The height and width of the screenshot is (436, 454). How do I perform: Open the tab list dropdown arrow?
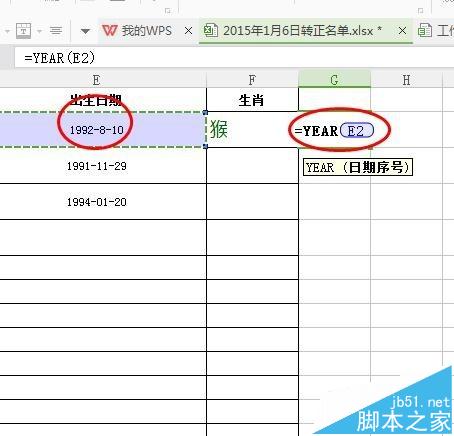pyautogui.click(x=85, y=31)
